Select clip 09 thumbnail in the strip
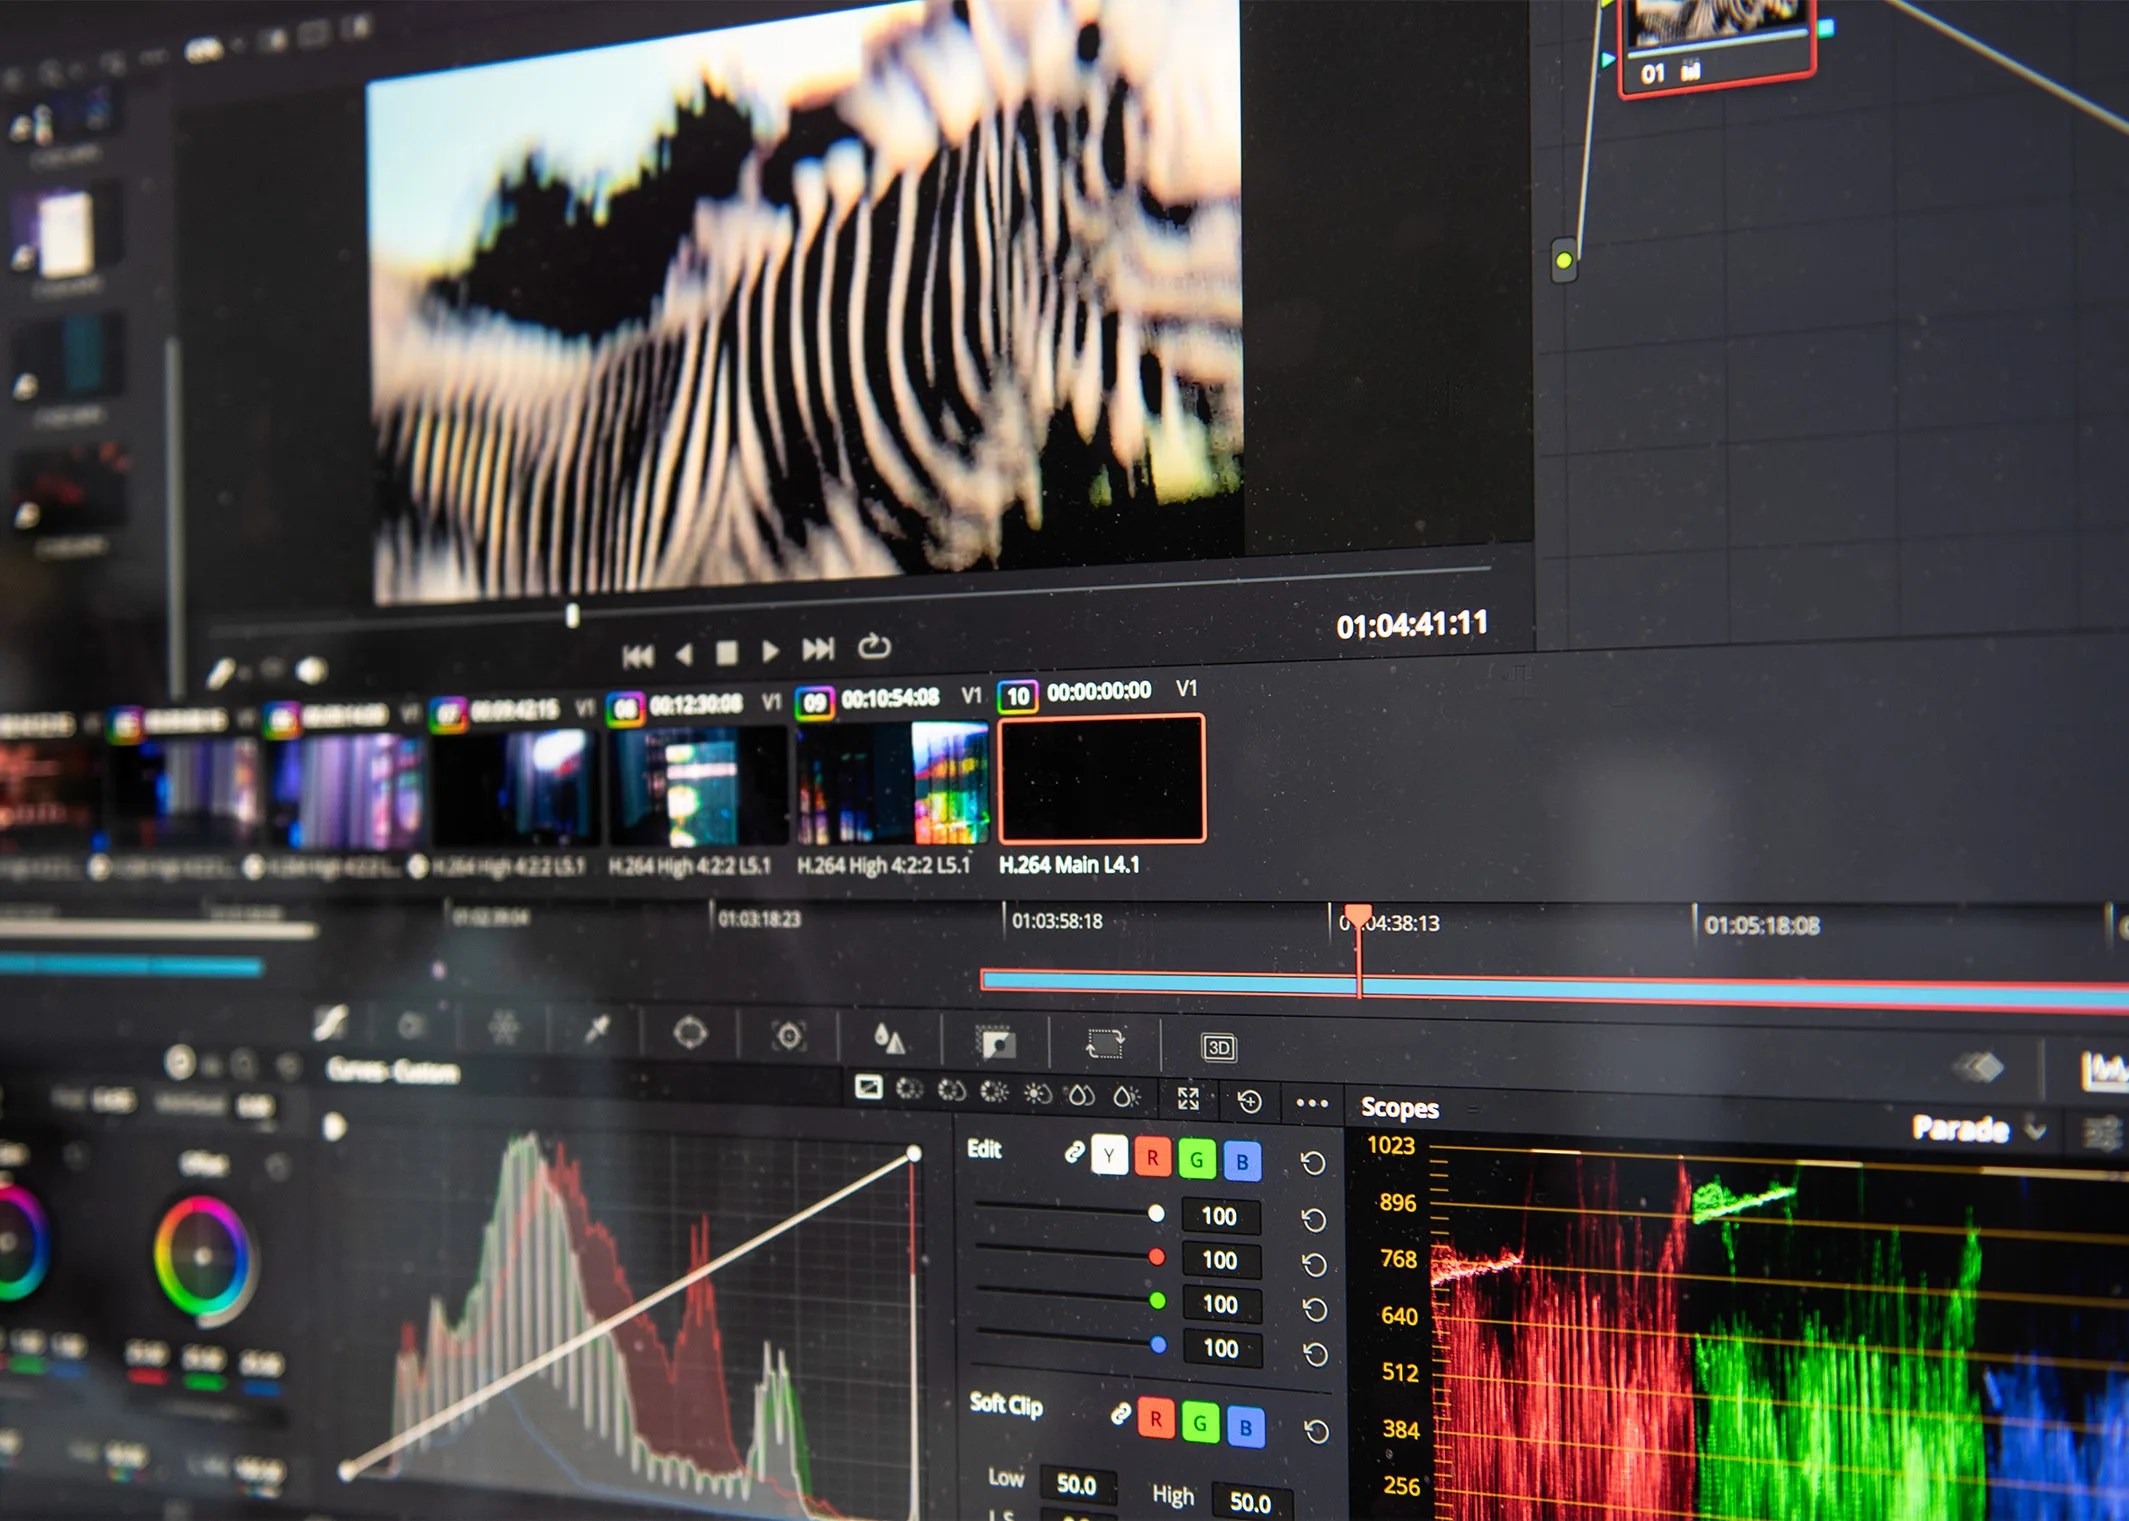Image resolution: width=2129 pixels, height=1521 pixels. (x=892, y=784)
